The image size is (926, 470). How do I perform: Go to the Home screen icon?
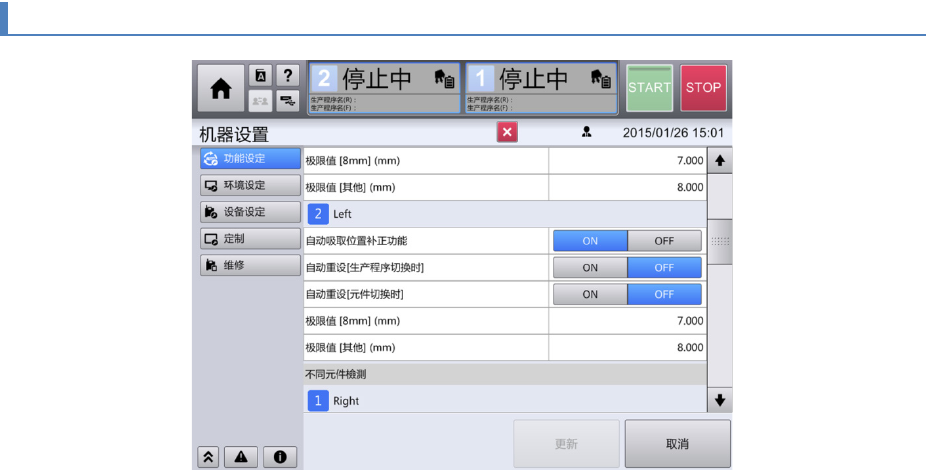coord(221,89)
